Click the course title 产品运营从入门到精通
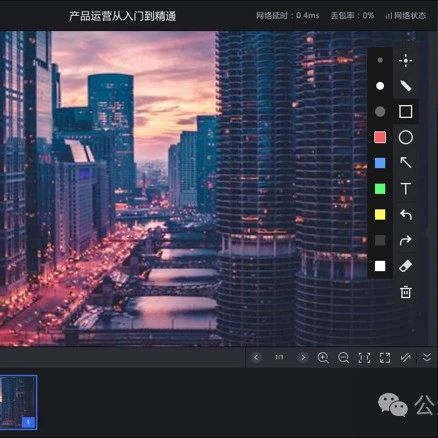The height and width of the screenshot is (438, 438). [123, 16]
